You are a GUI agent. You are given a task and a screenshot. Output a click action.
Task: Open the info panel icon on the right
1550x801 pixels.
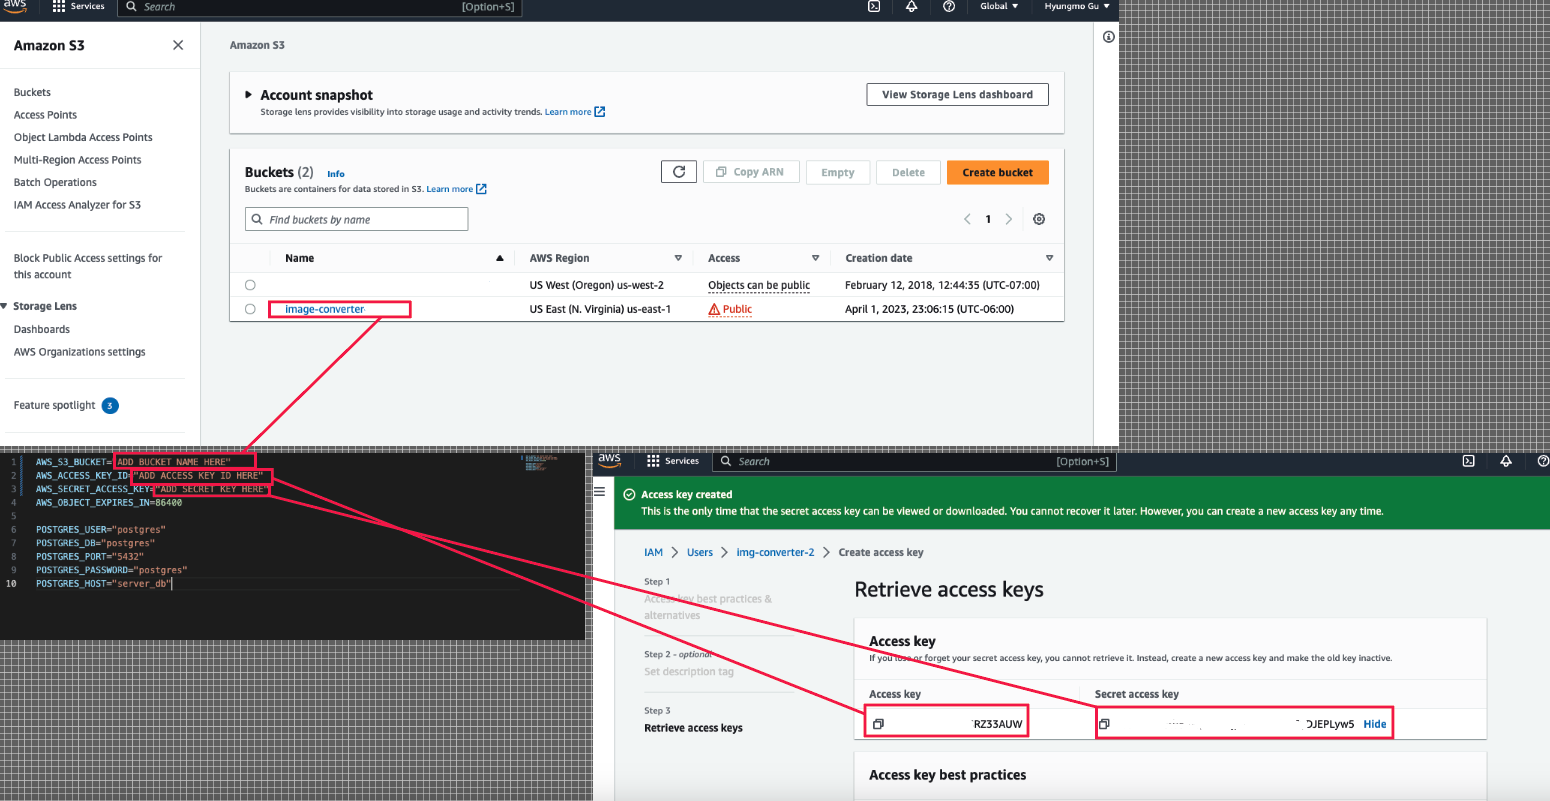1108,37
